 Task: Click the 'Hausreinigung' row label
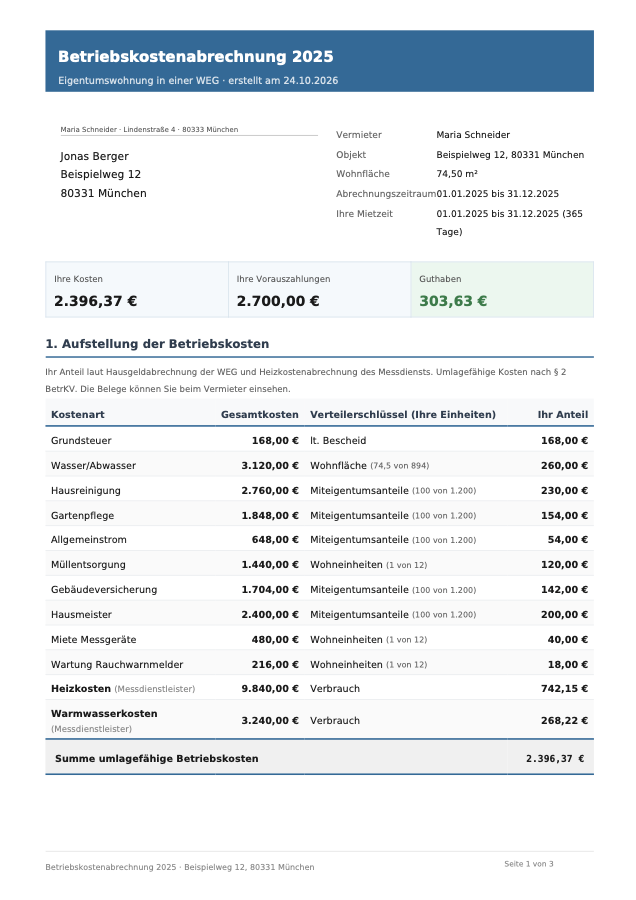coord(86,491)
